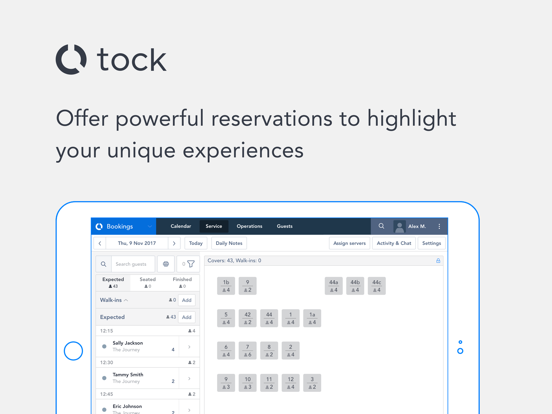Open Activity & Chat

point(394,243)
